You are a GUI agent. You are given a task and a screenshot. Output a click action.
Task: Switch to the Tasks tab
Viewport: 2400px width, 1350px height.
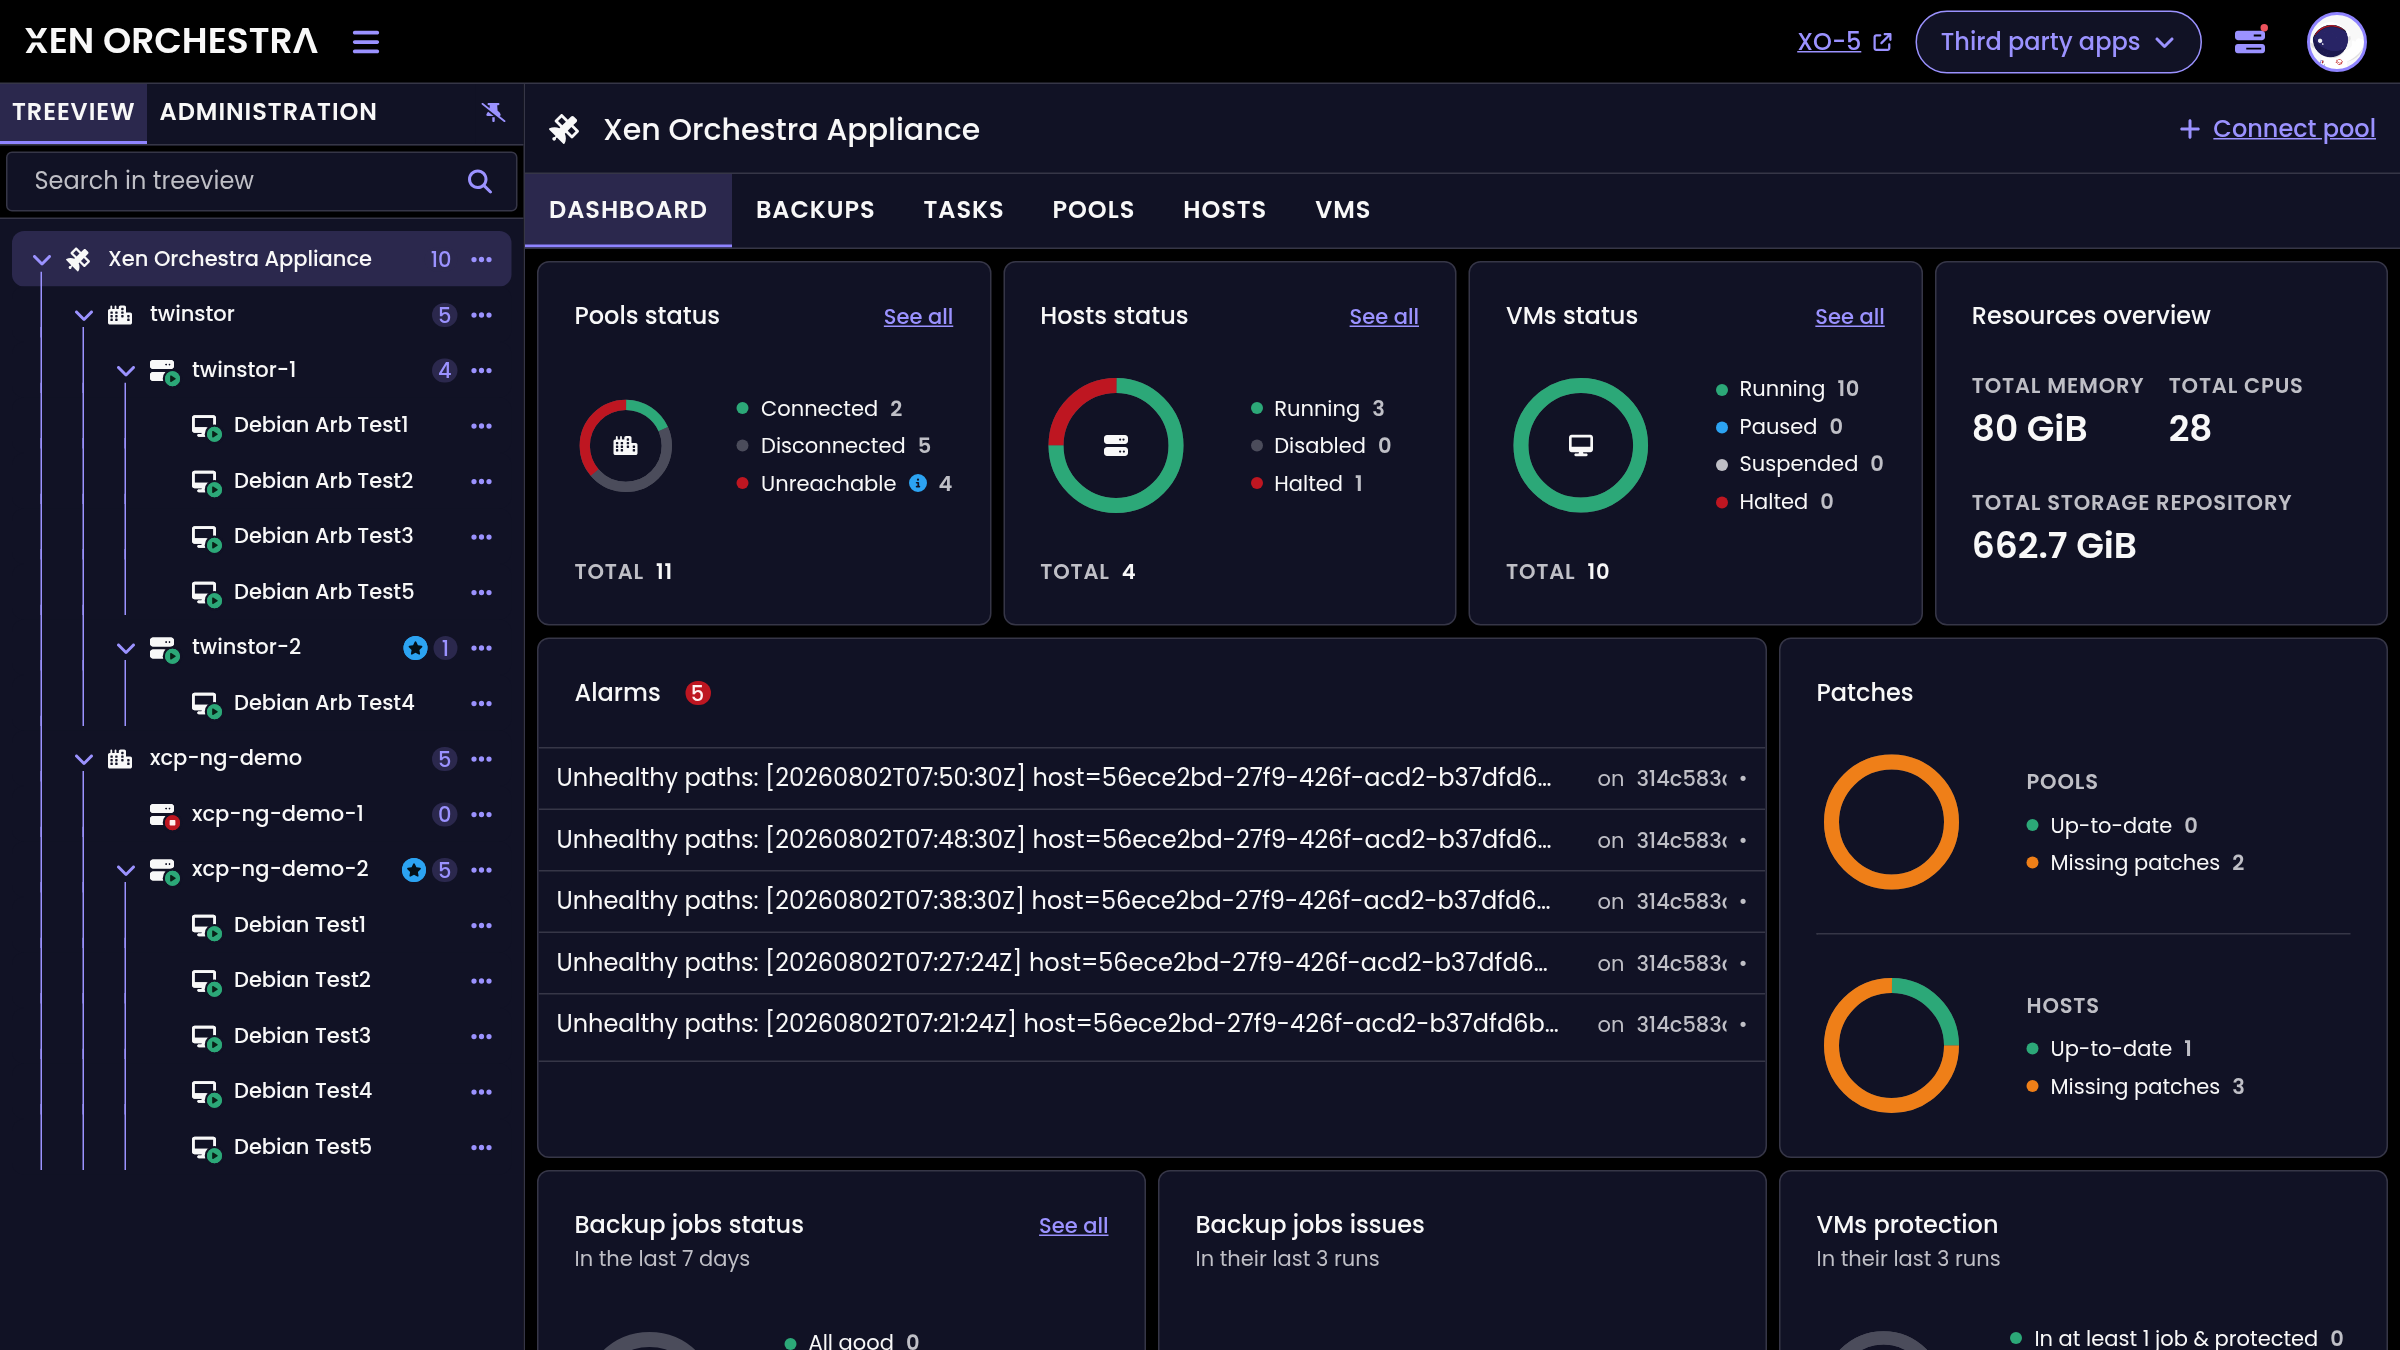963,210
